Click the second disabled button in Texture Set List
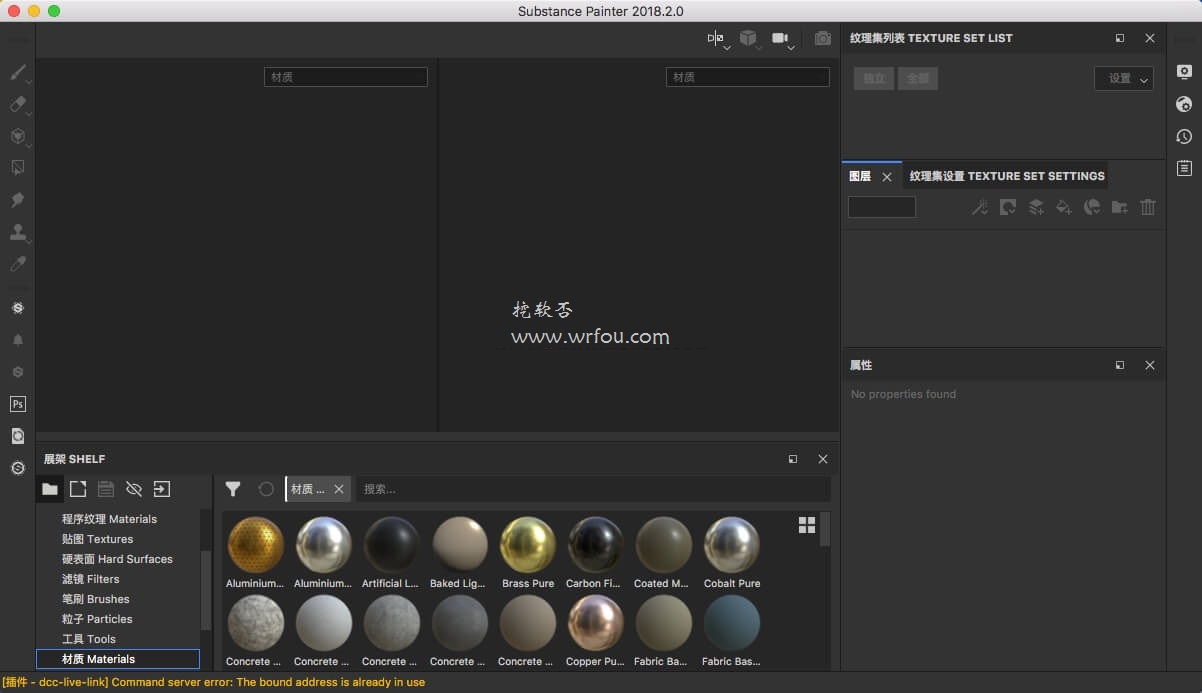This screenshot has height=693, width=1202. pyautogui.click(x=918, y=78)
